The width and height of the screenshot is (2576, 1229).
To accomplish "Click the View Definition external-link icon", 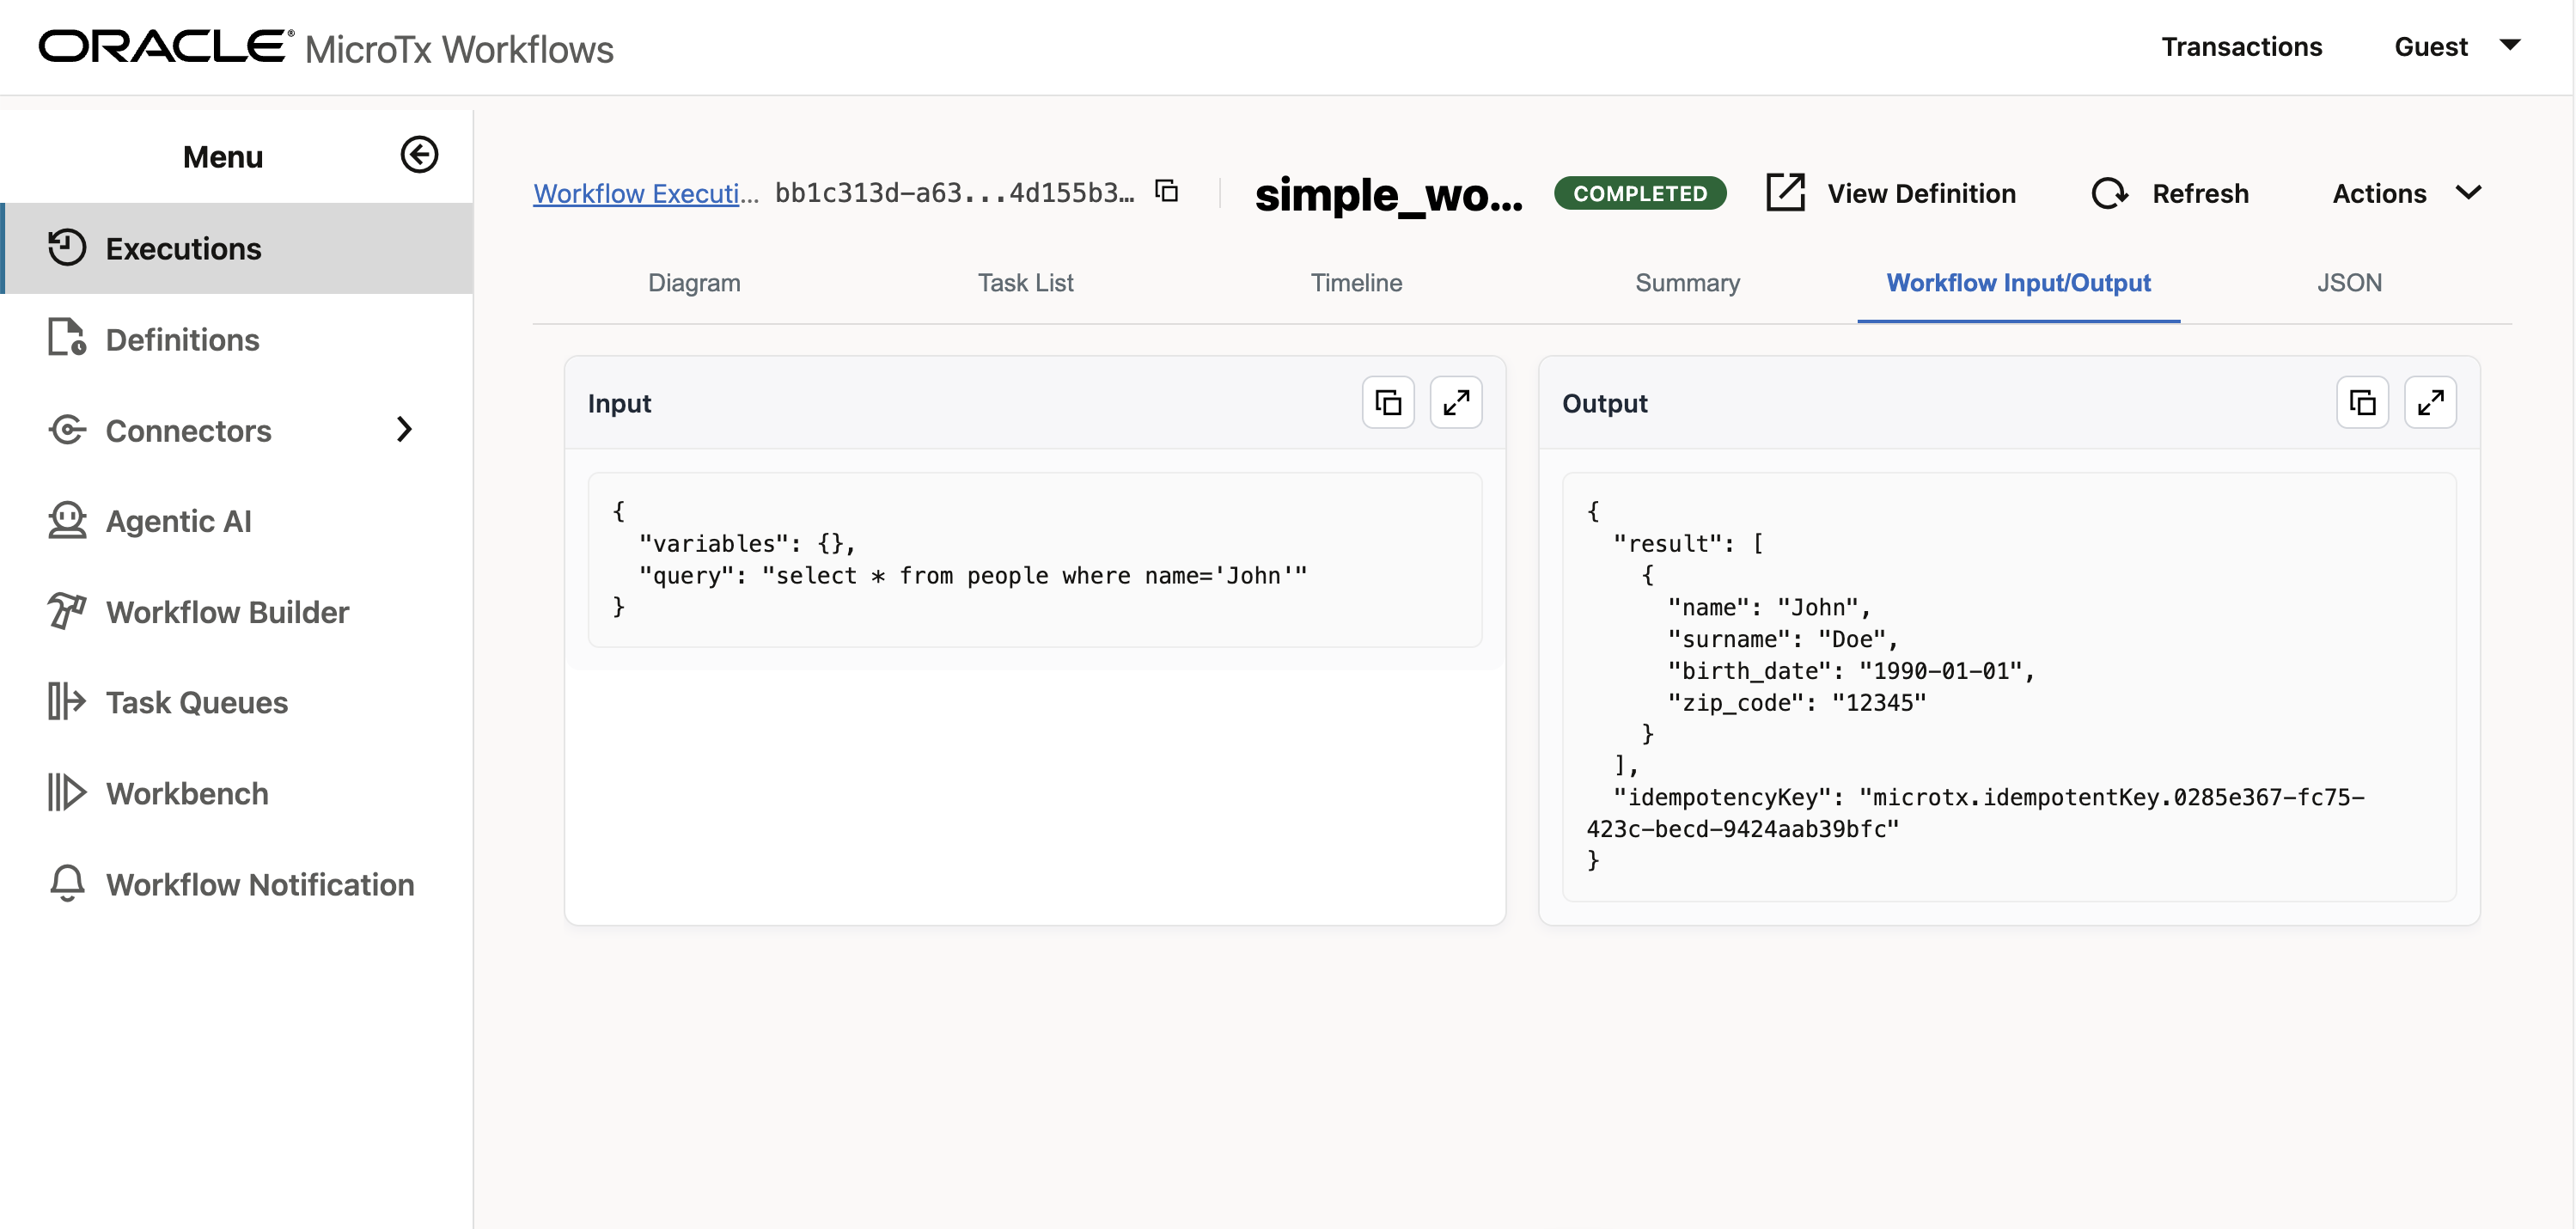I will (x=1785, y=192).
